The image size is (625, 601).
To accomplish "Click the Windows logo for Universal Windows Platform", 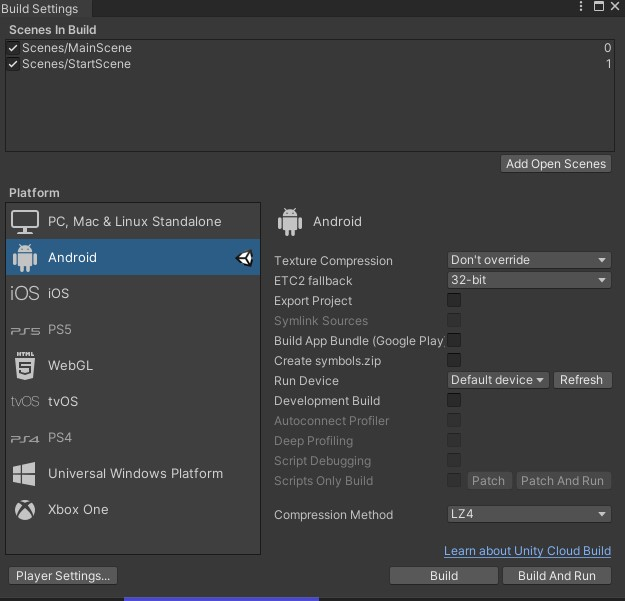I will click(x=24, y=474).
